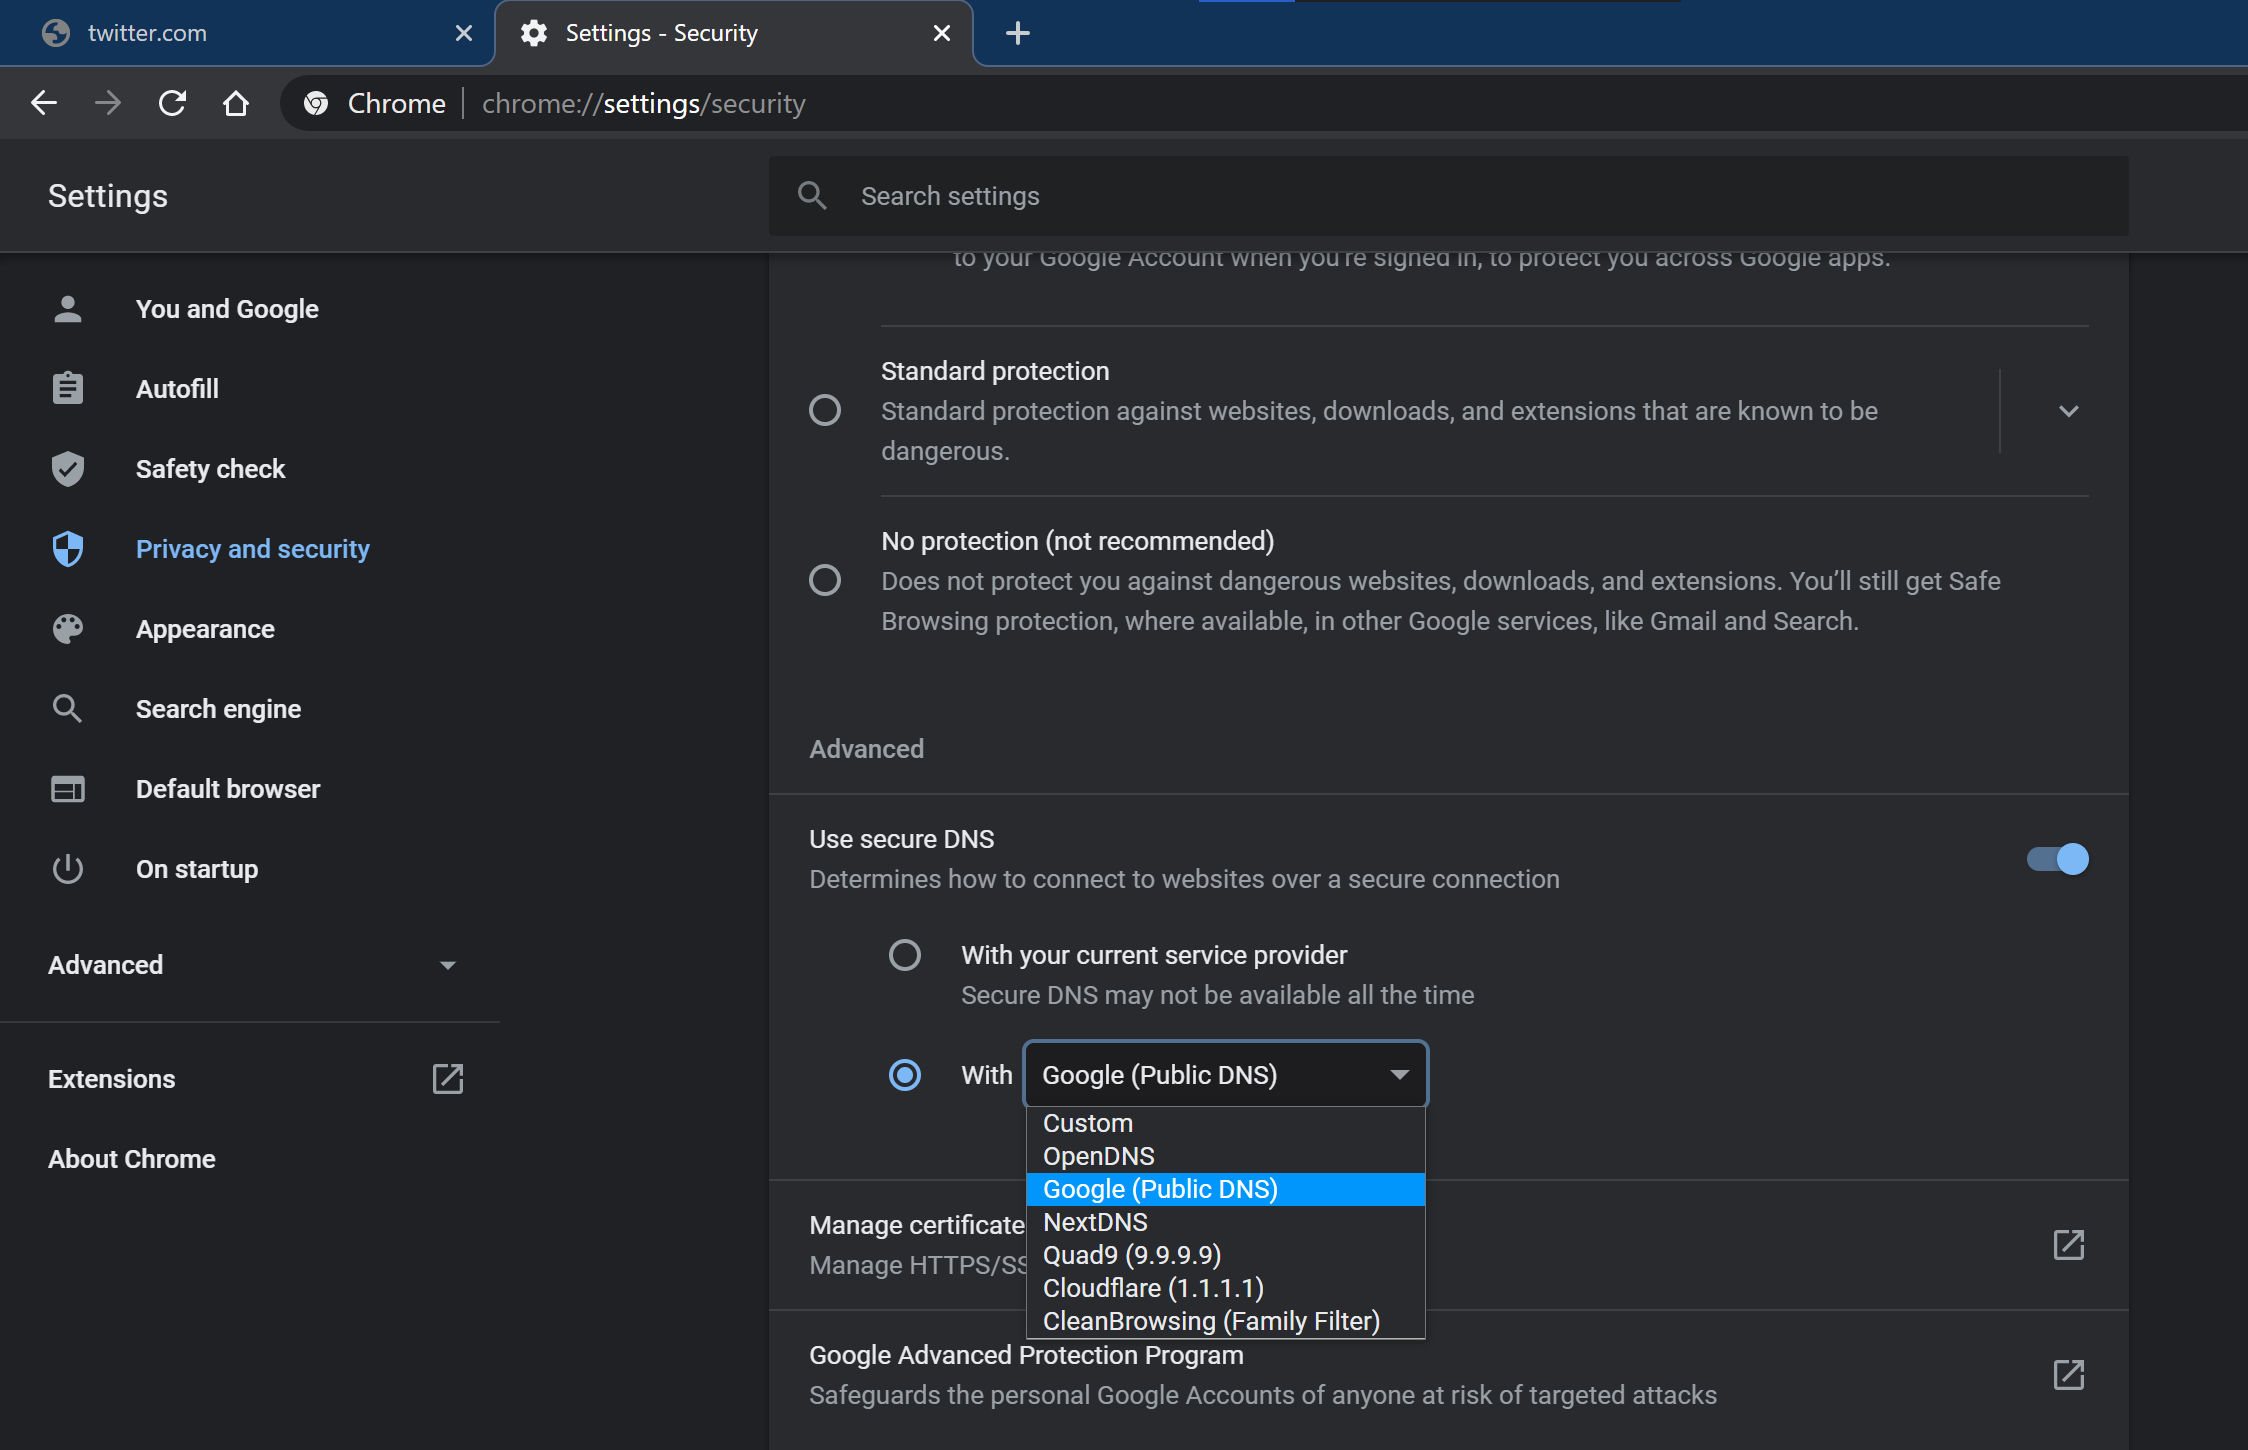Image resolution: width=2248 pixels, height=1450 pixels.
Task: Click the Google (Public DNS) dropdown box
Action: pyautogui.click(x=1226, y=1075)
